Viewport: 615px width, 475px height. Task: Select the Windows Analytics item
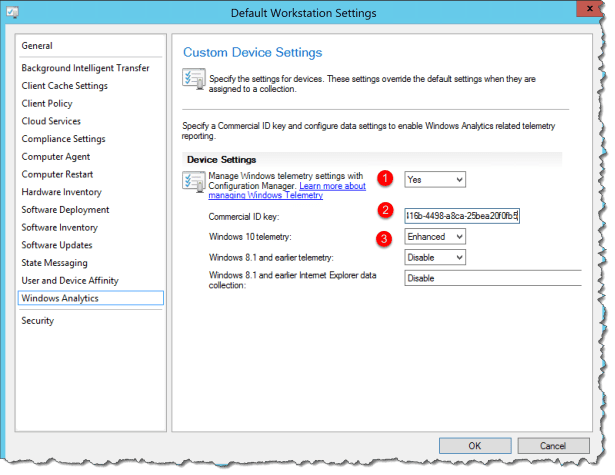click(x=91, y=298)
